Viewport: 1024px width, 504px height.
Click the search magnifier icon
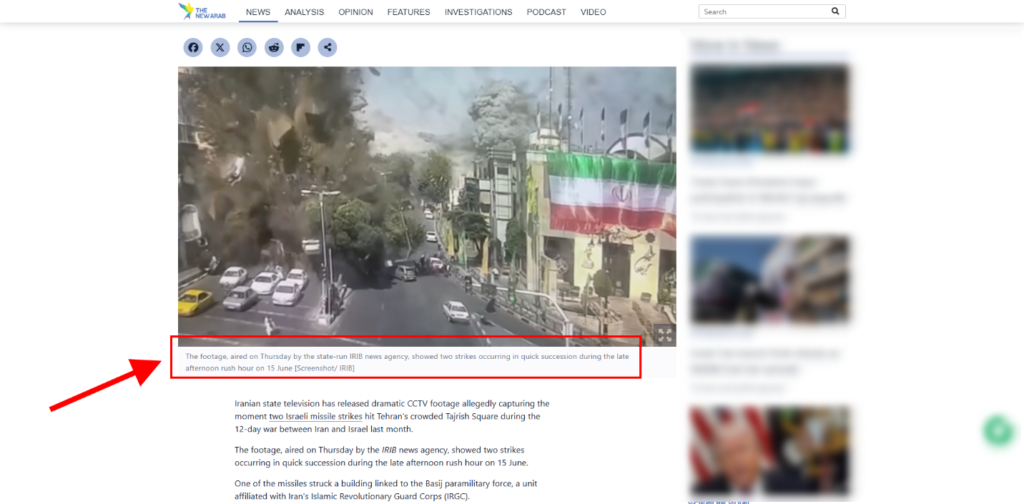pyautogui.click(x=835, y=12)
